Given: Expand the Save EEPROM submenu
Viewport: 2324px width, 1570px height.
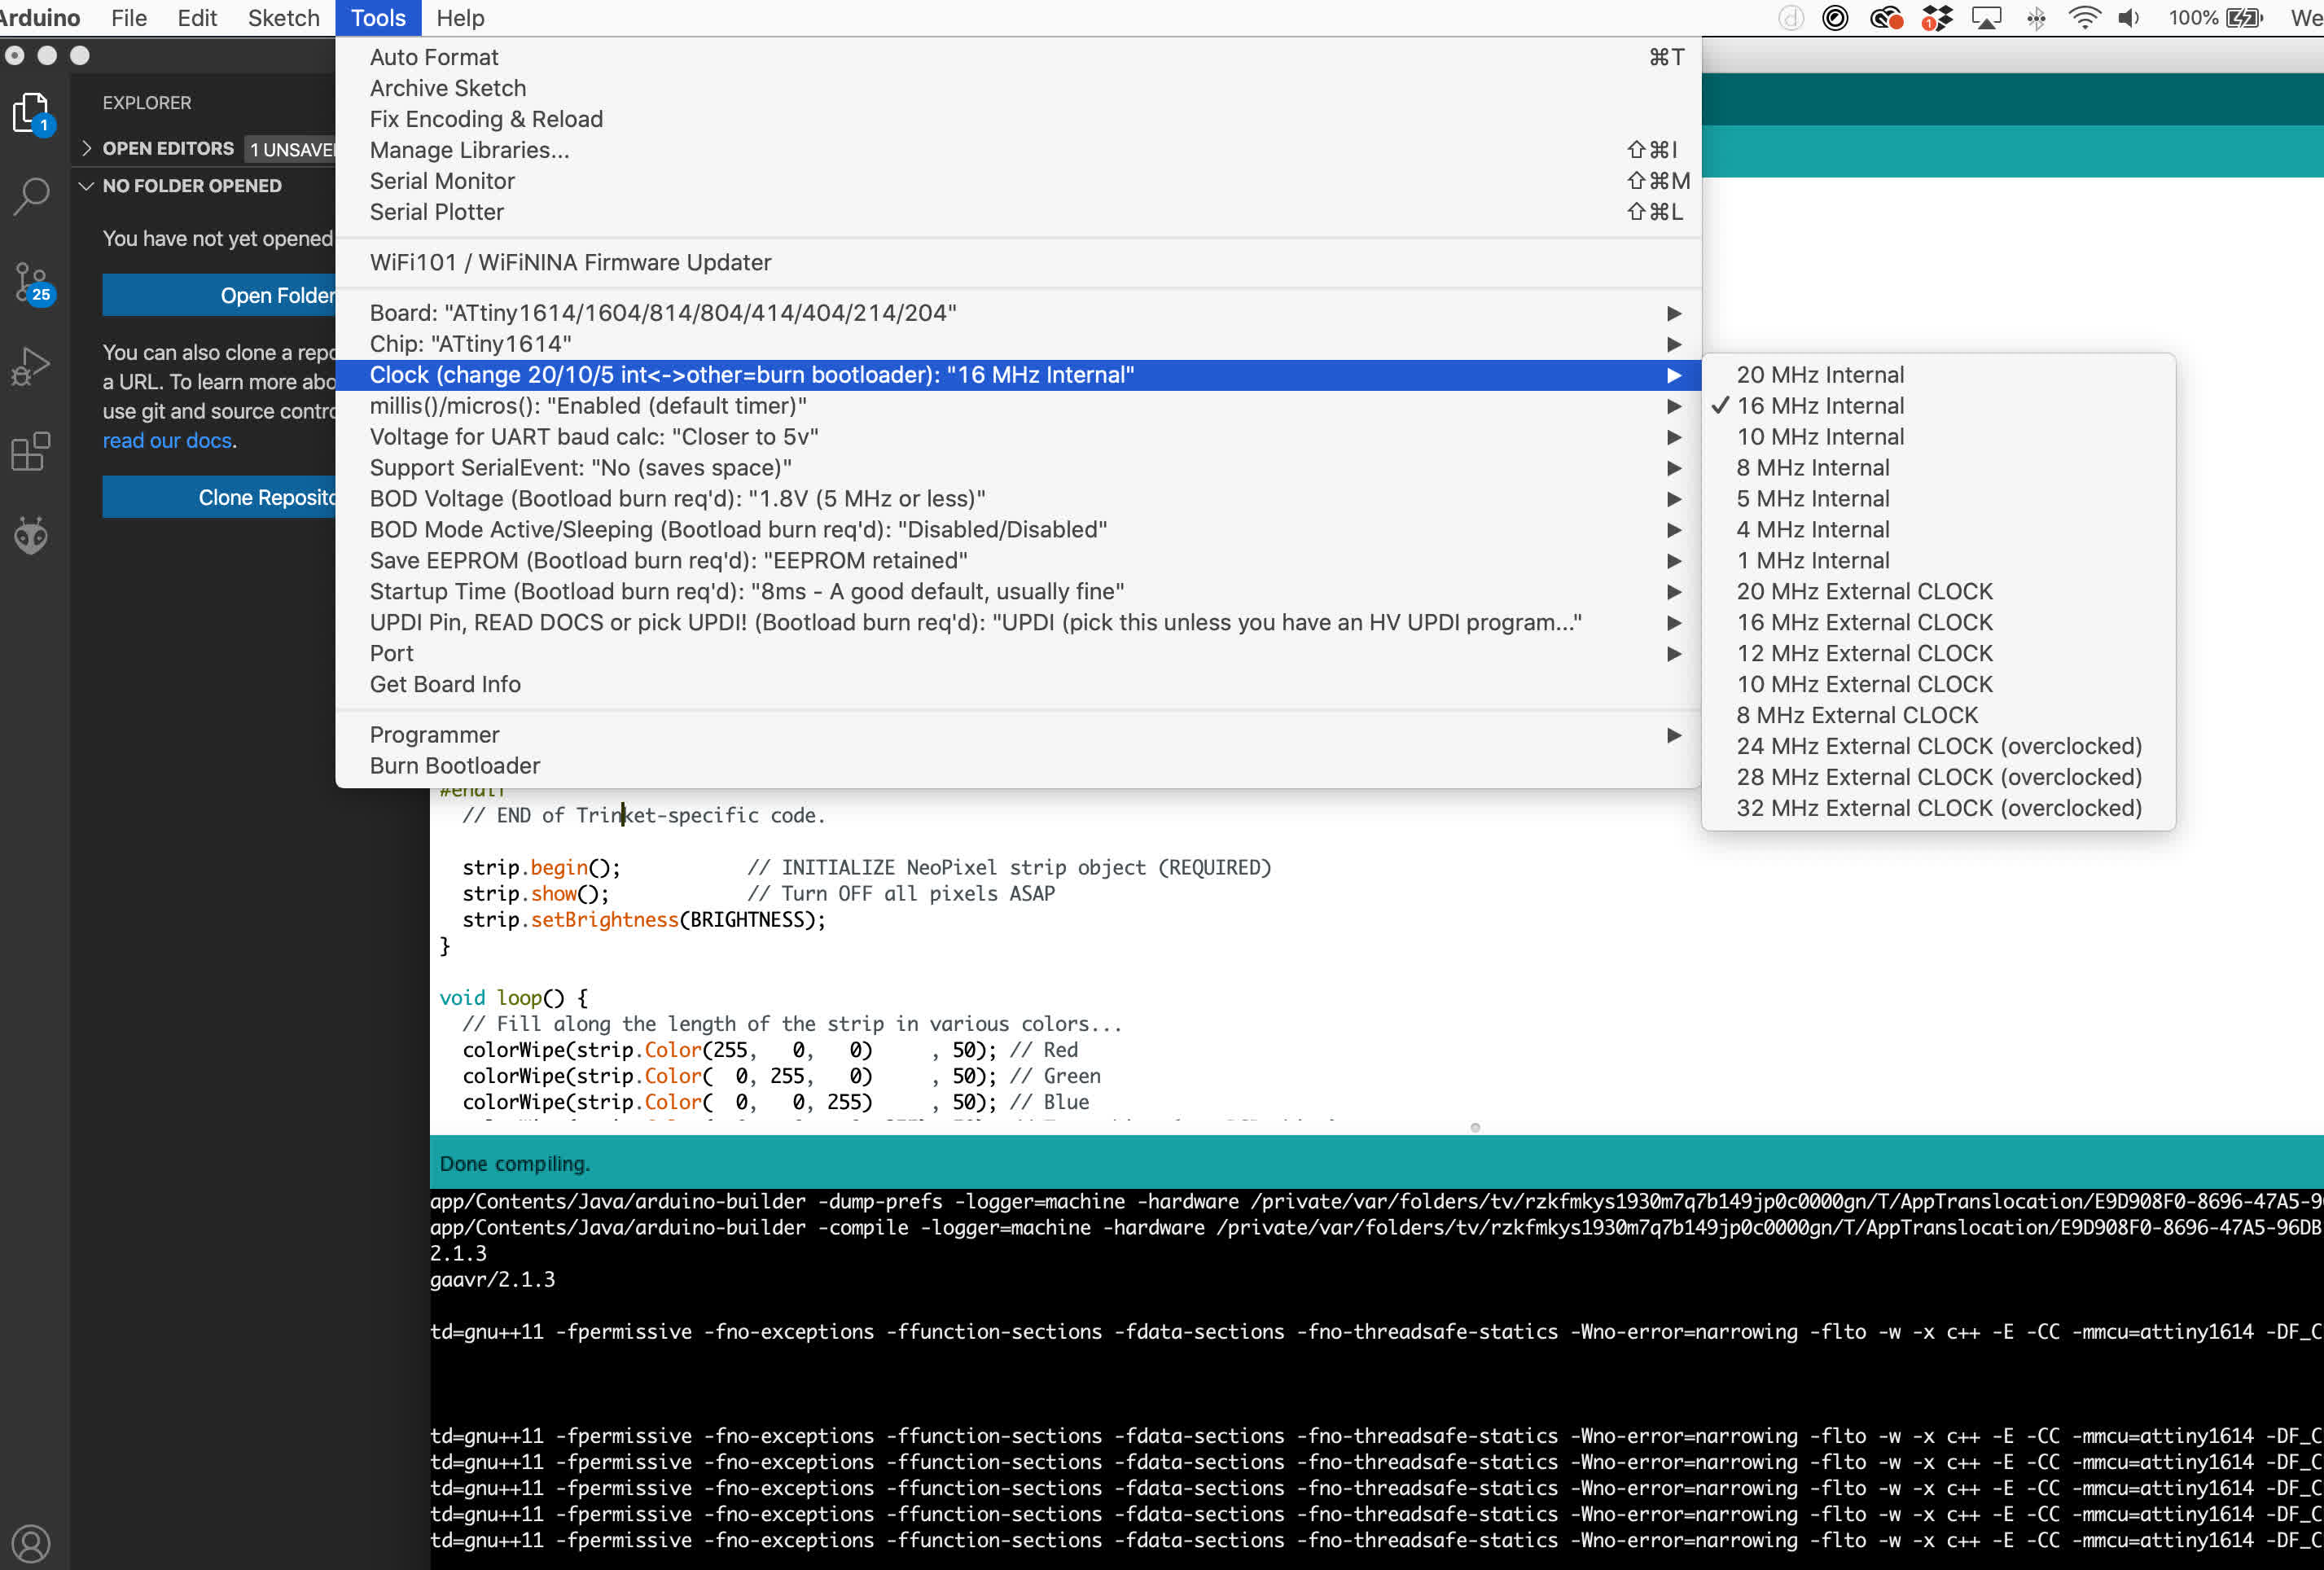Looking at the screenshot, I should 1018,561.
